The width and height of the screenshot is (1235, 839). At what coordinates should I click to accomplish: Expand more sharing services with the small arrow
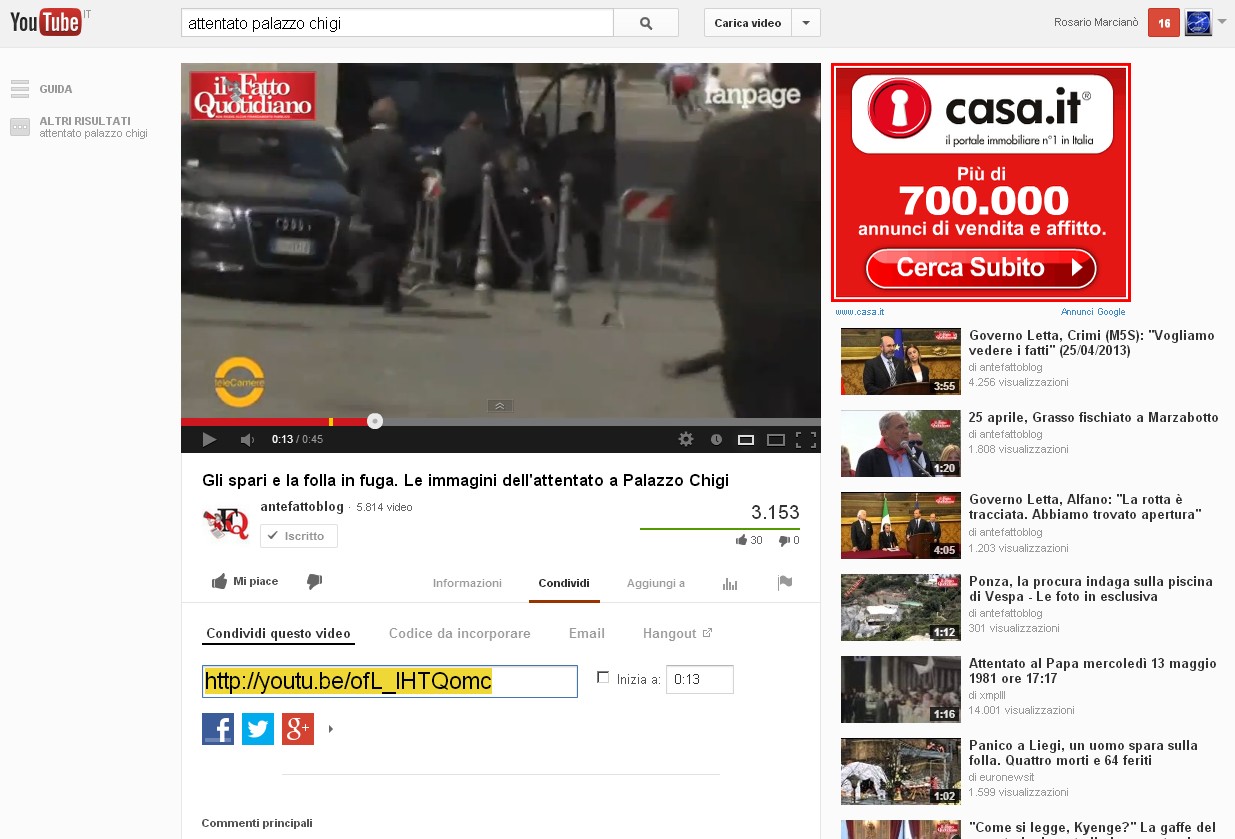[x=331, y=729]
